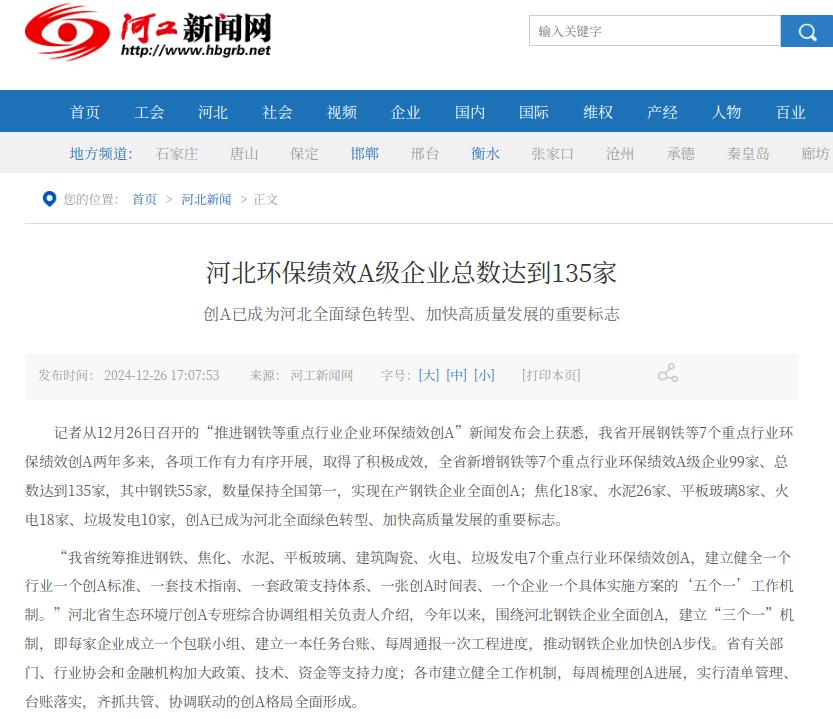Click the article title 河北环保绩效A级企业总数达到135家
Viewport: 833px width, 719px height.
coord(411,273)
